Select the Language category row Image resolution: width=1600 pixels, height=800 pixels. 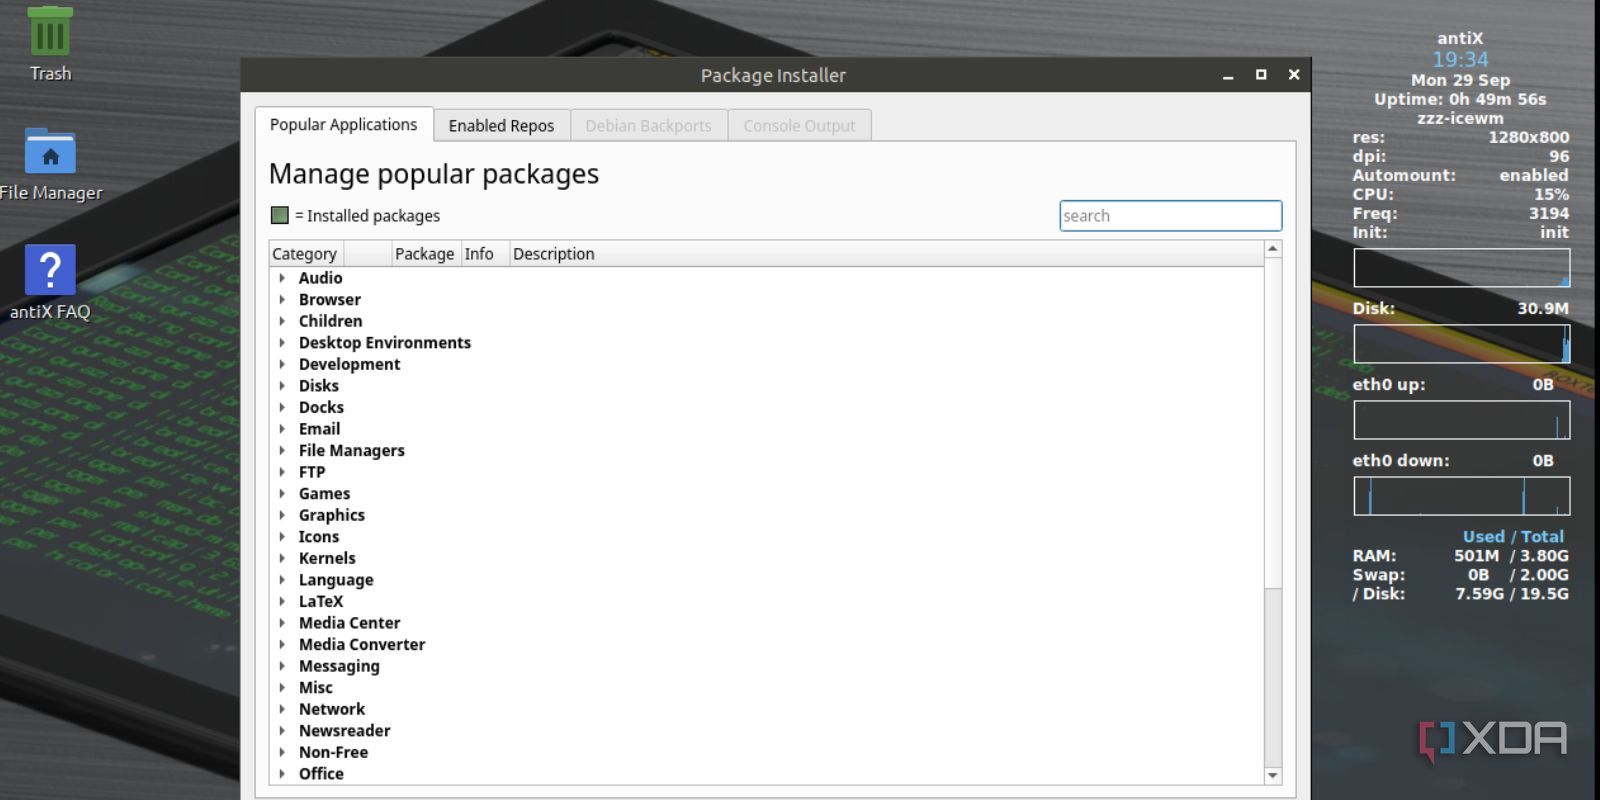(x=766, y=580)
